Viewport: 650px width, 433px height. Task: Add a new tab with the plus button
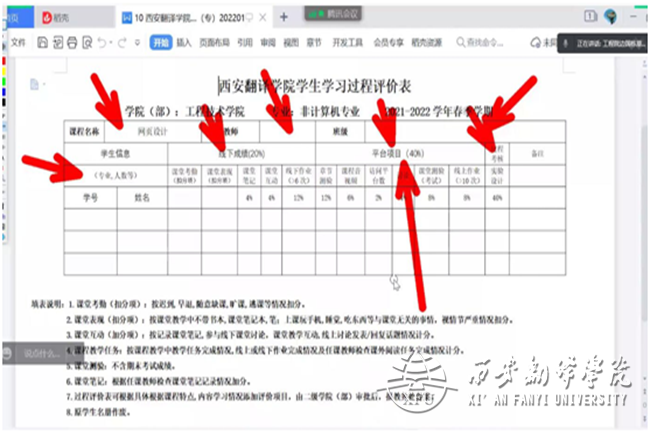(284, 17)
